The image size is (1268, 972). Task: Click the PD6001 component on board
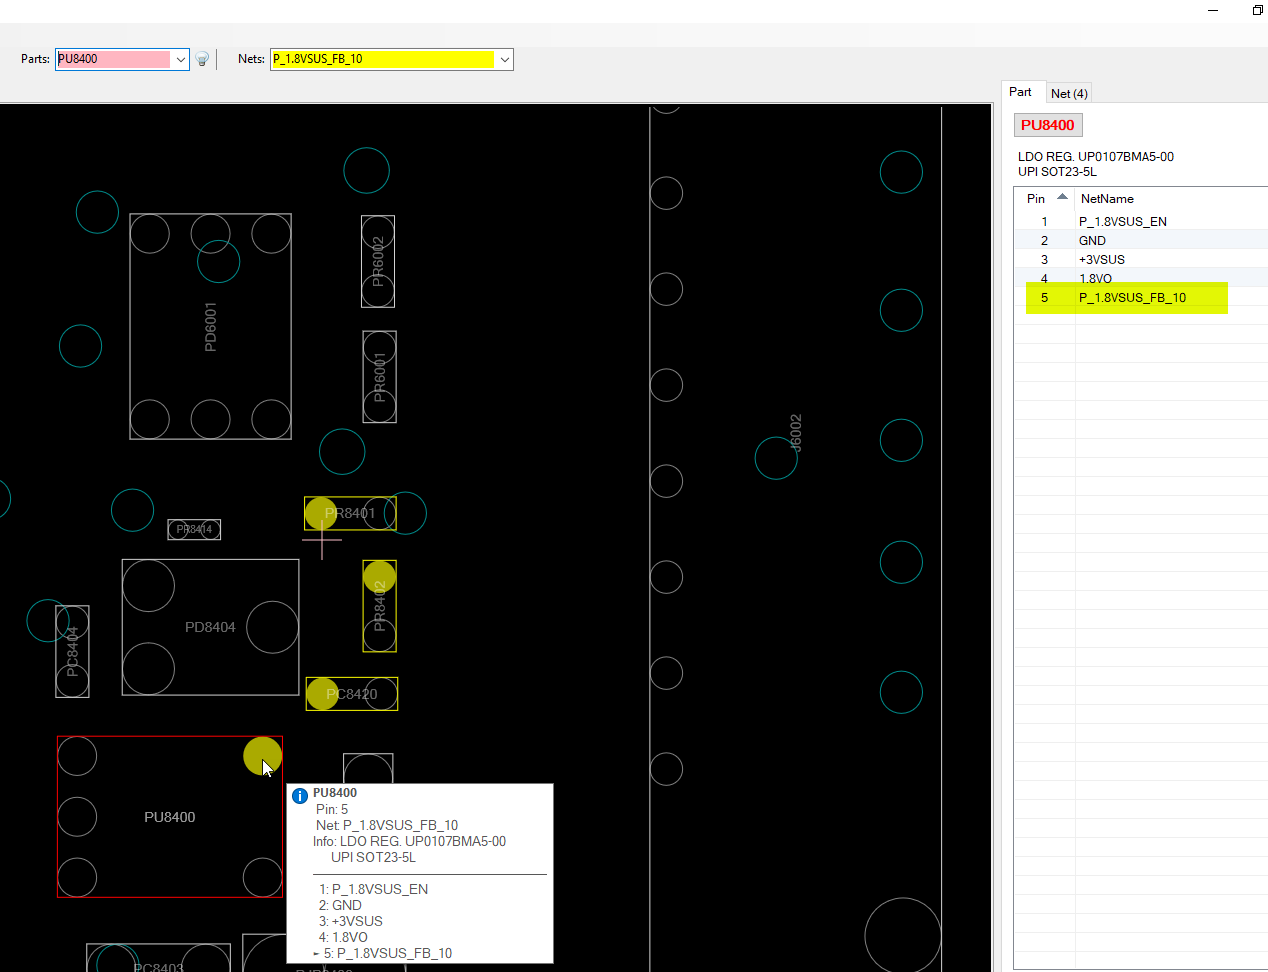pos(210,326)
